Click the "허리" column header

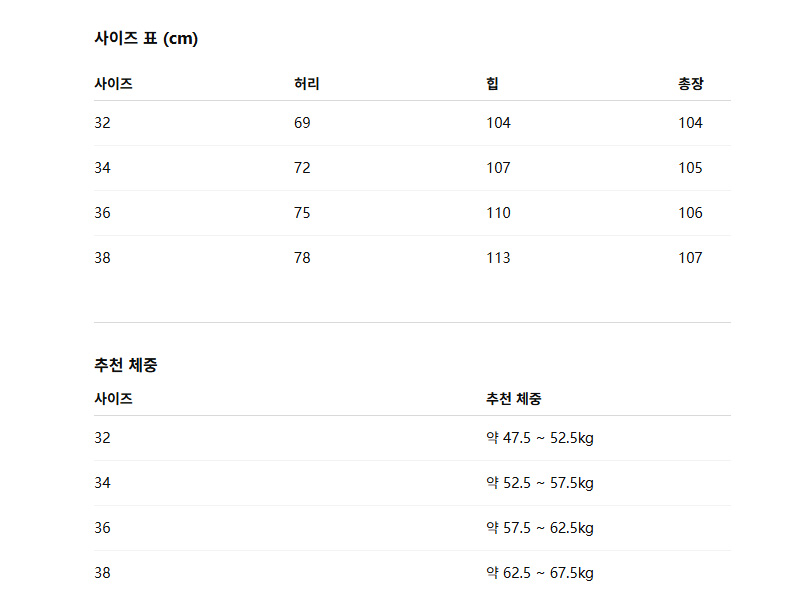click(x=307, y=84)
